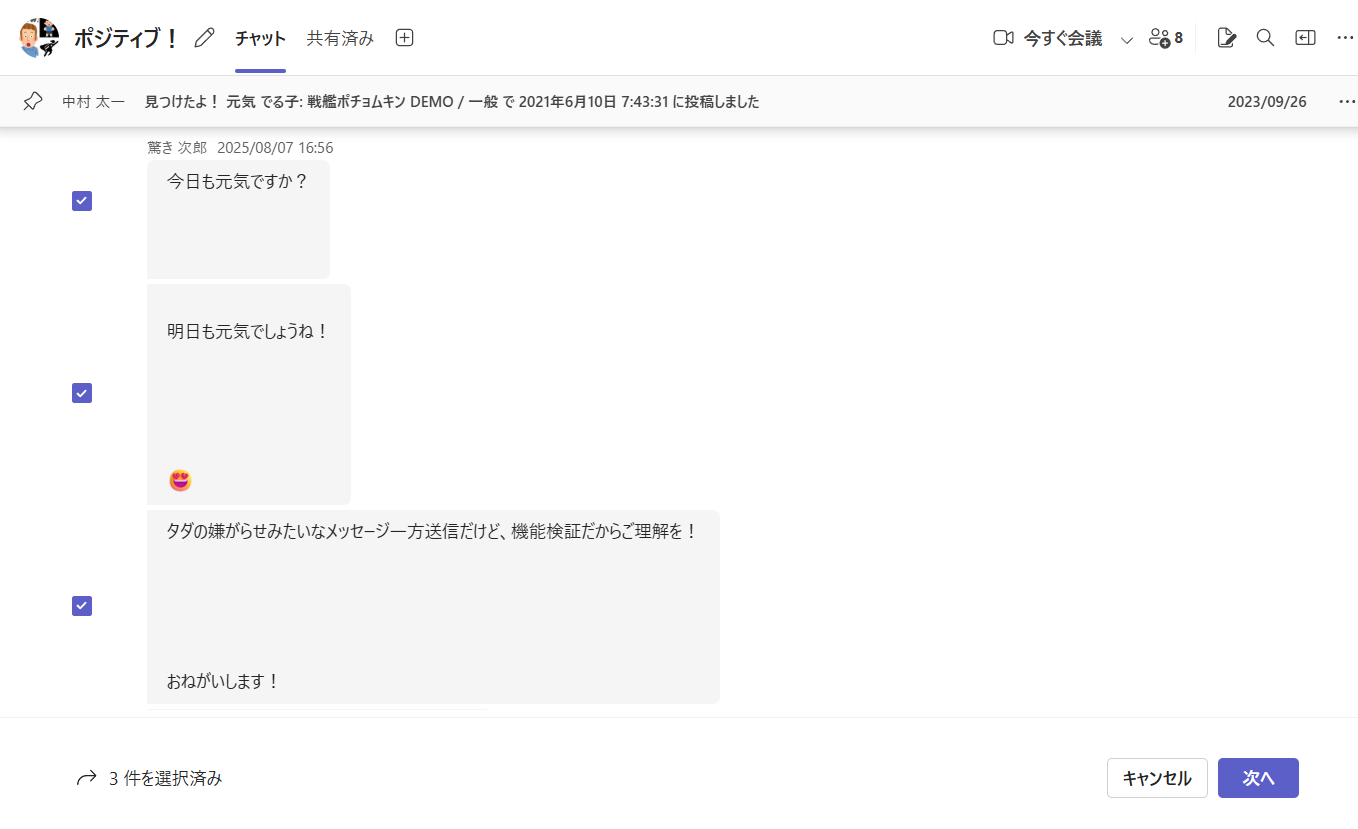Uncheck the 明日も元気でしょうね！ message checkbox
Screen dimensions: 1358x829
pyautogui.click(x=82, y=393)
